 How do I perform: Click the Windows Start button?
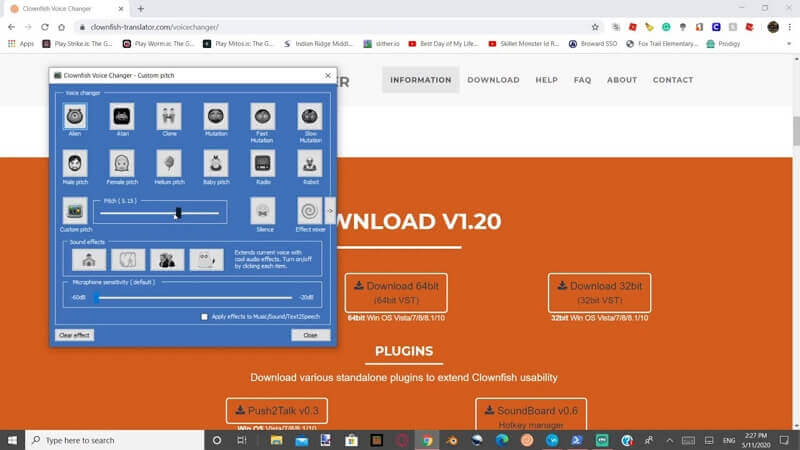point(12,440)
